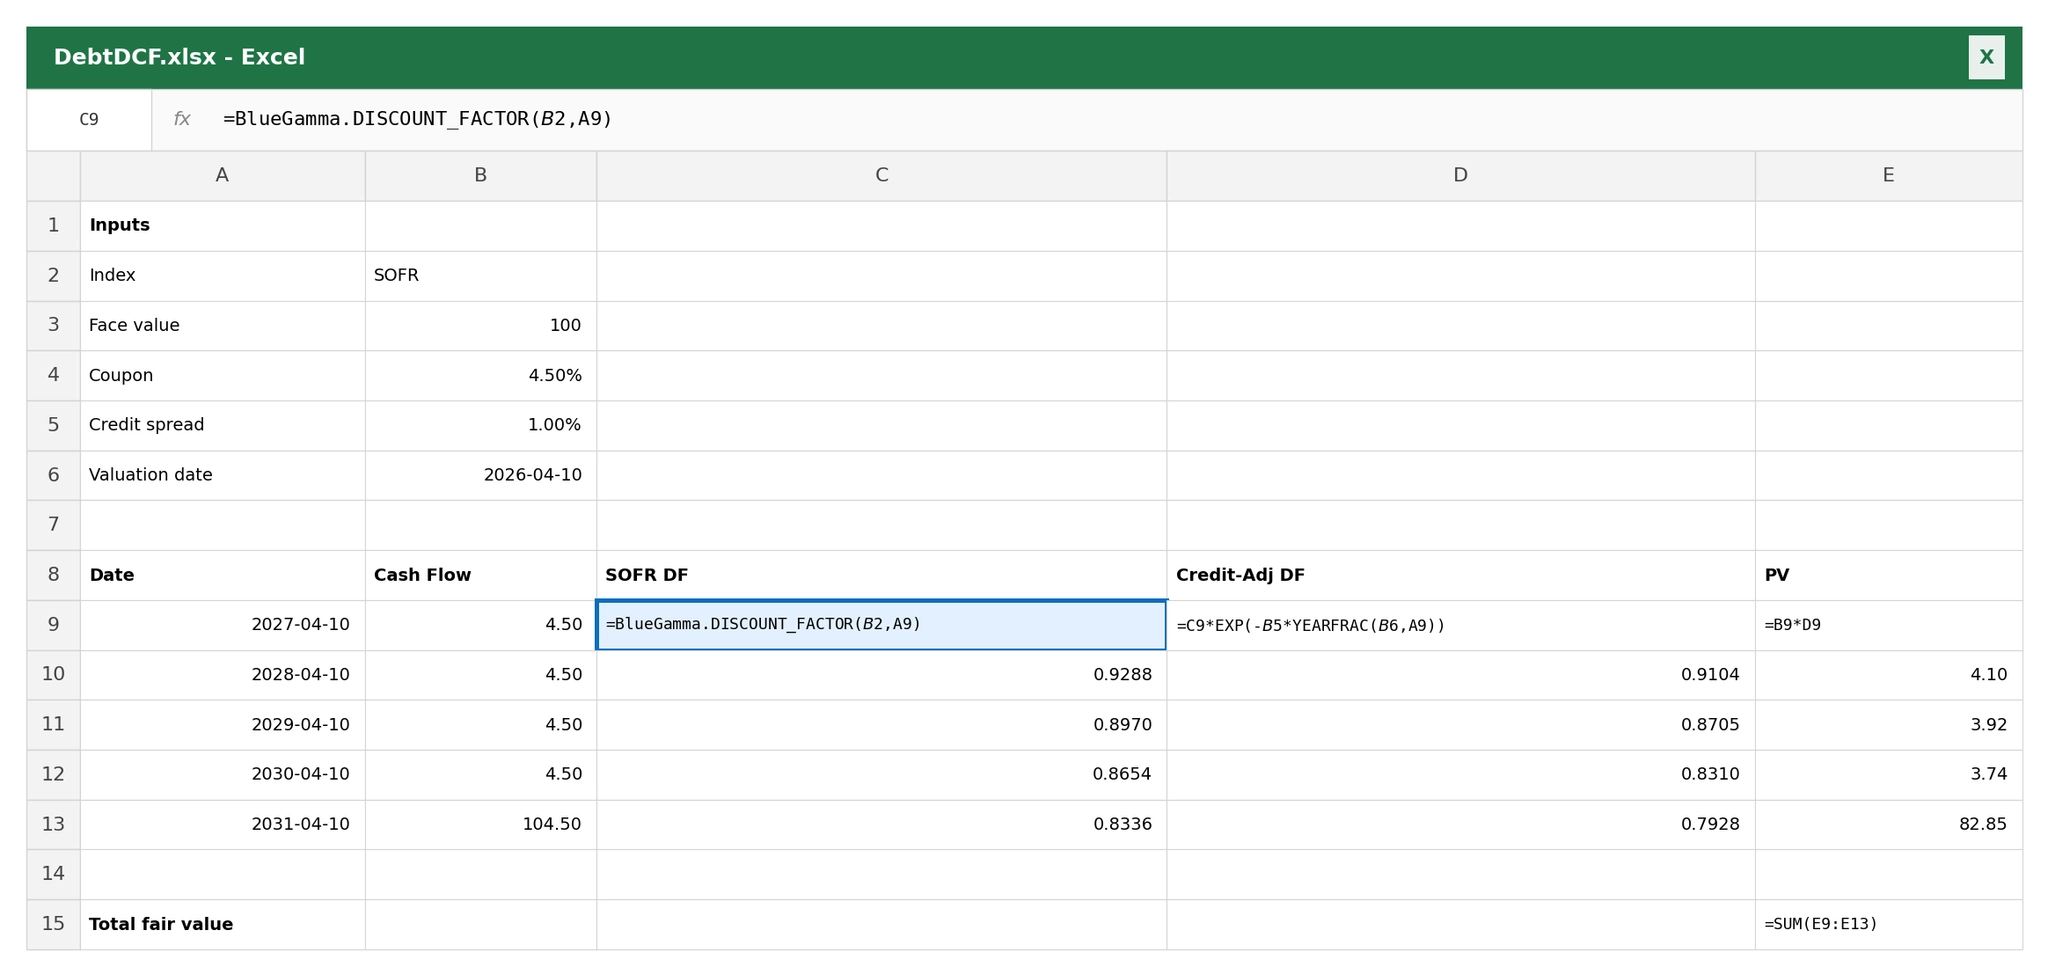Image resolution: width=2048 pixels, height=976 pixels.
Task: Select the SOFR value cell
Action: [x=481, y=276]
